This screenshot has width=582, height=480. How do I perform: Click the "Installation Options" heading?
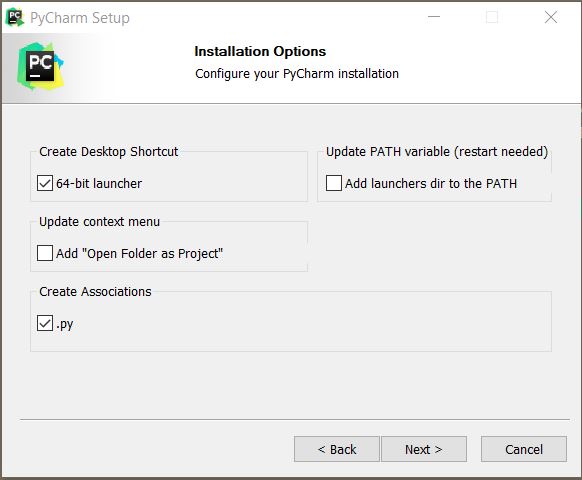[260, 51]
